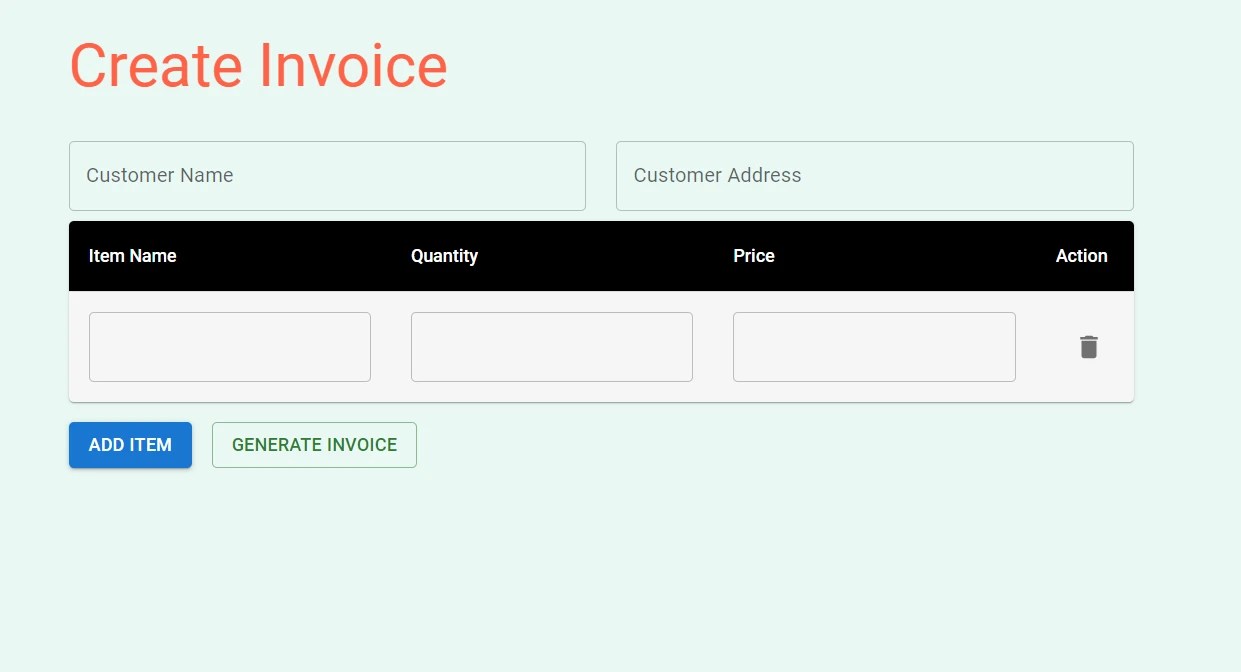Click the Price column header

click(754, 256)
